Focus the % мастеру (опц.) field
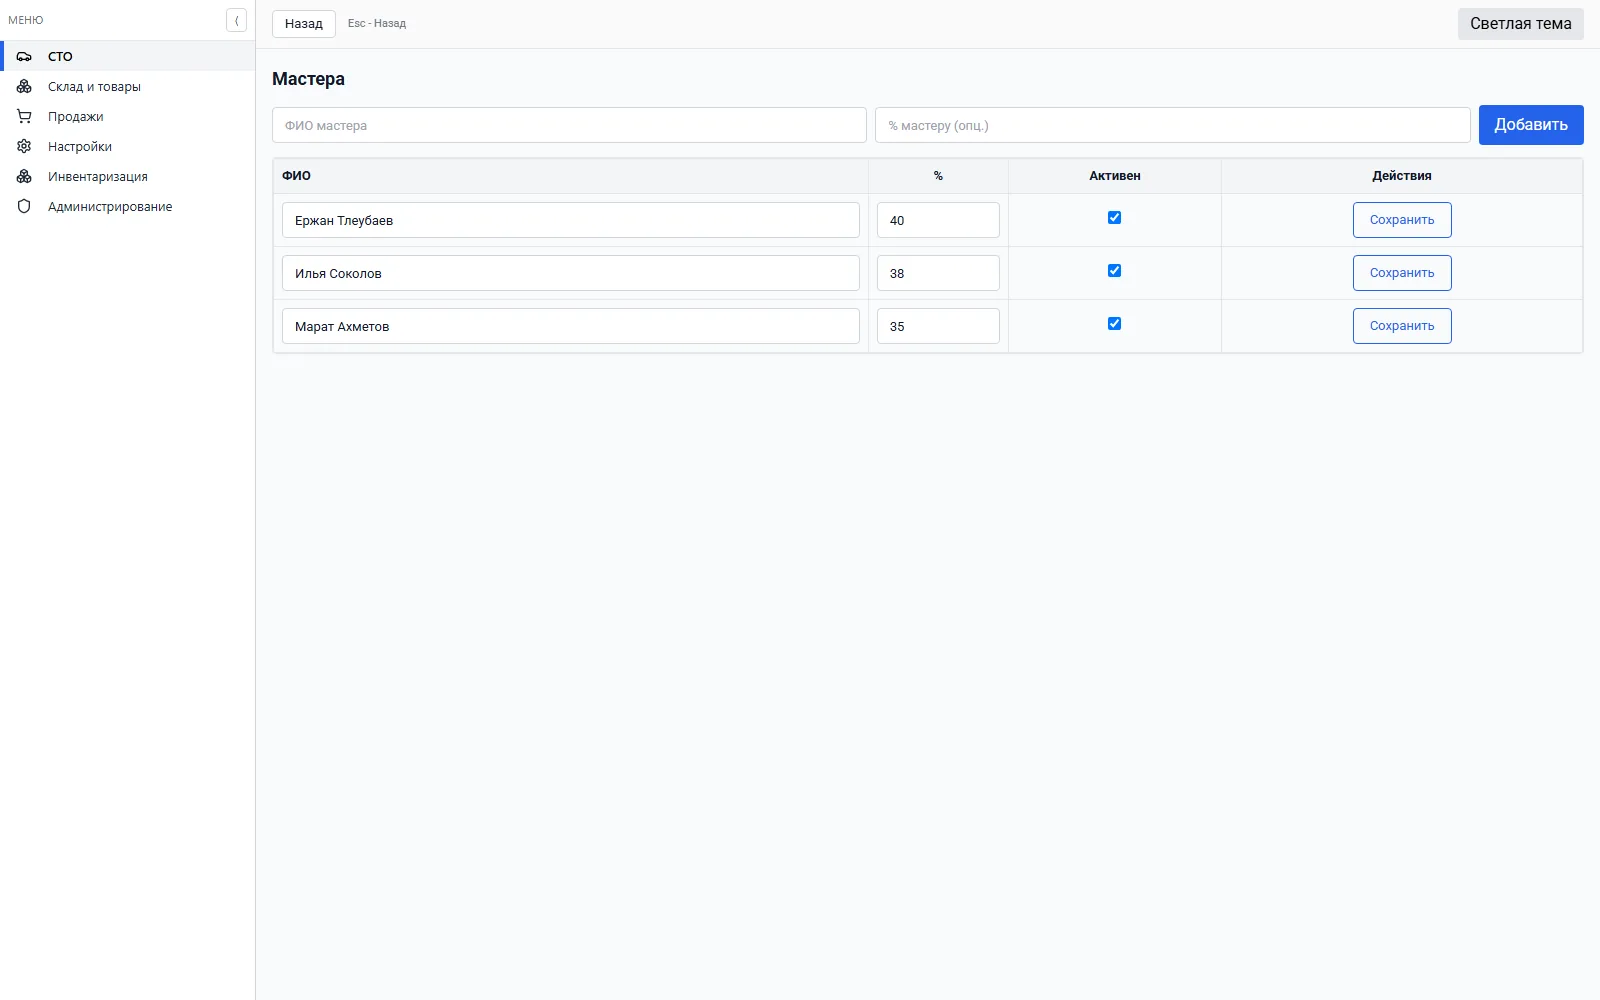The image size is (1600, 1000). pos(1173,125)
